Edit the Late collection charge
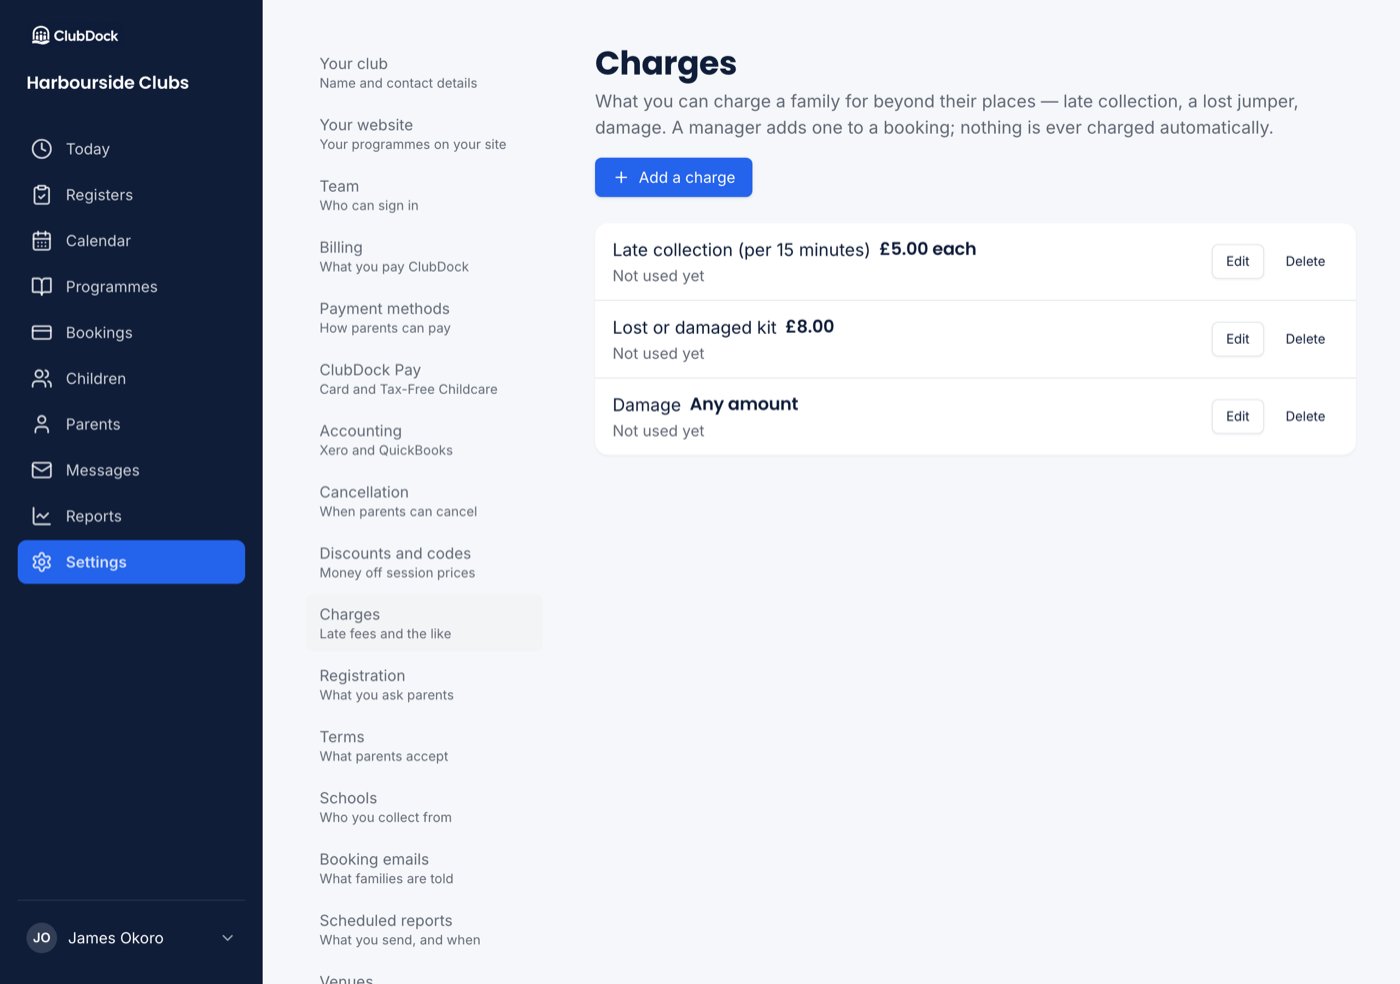 [1237, 261]
